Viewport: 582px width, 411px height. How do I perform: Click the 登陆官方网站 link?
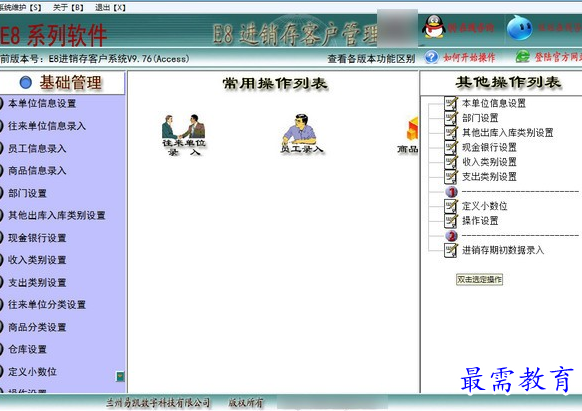point(558,57)
